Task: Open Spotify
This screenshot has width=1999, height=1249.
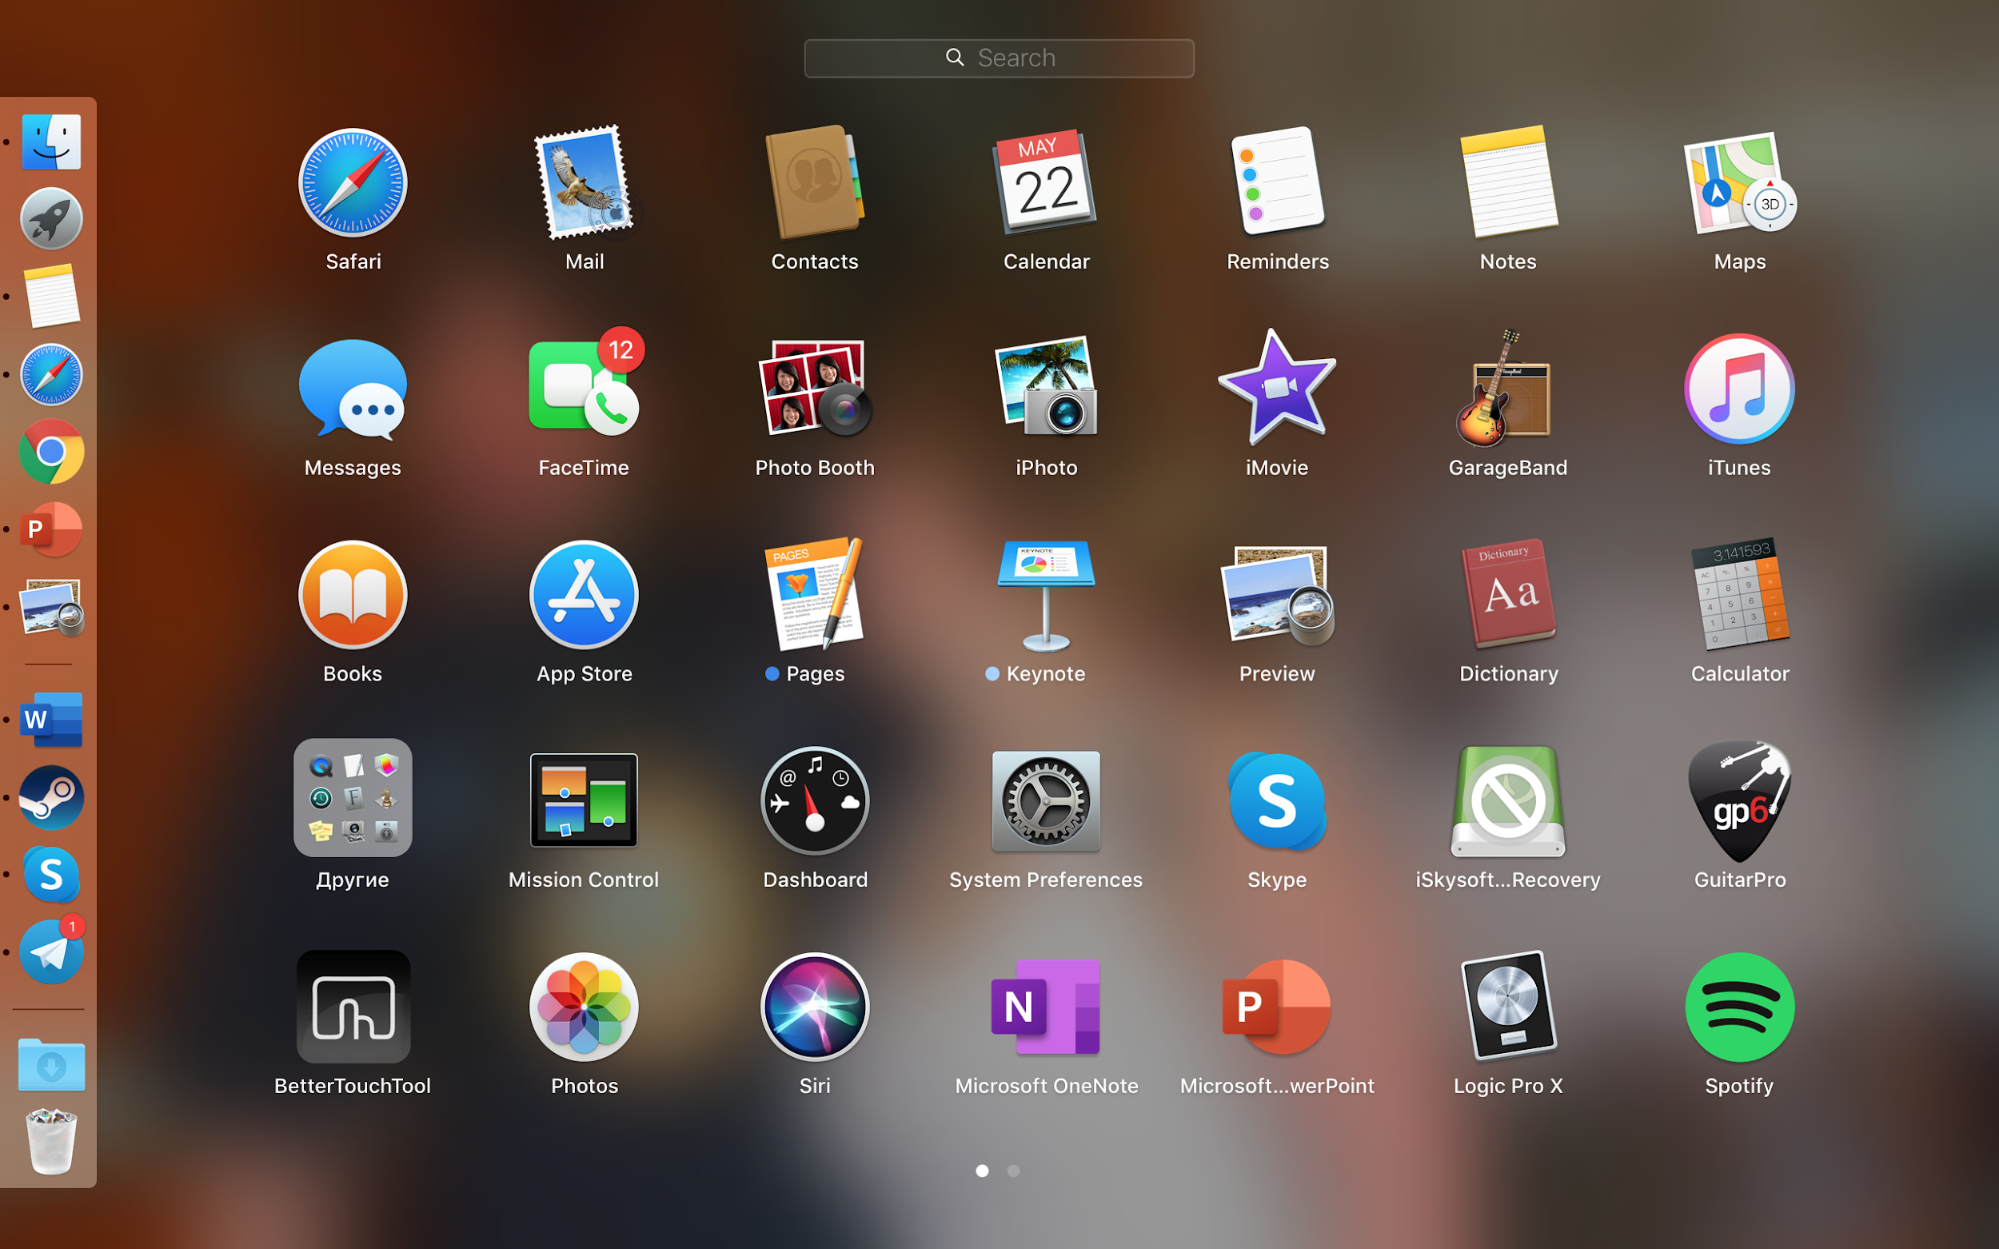Action: point(1739,1007)
